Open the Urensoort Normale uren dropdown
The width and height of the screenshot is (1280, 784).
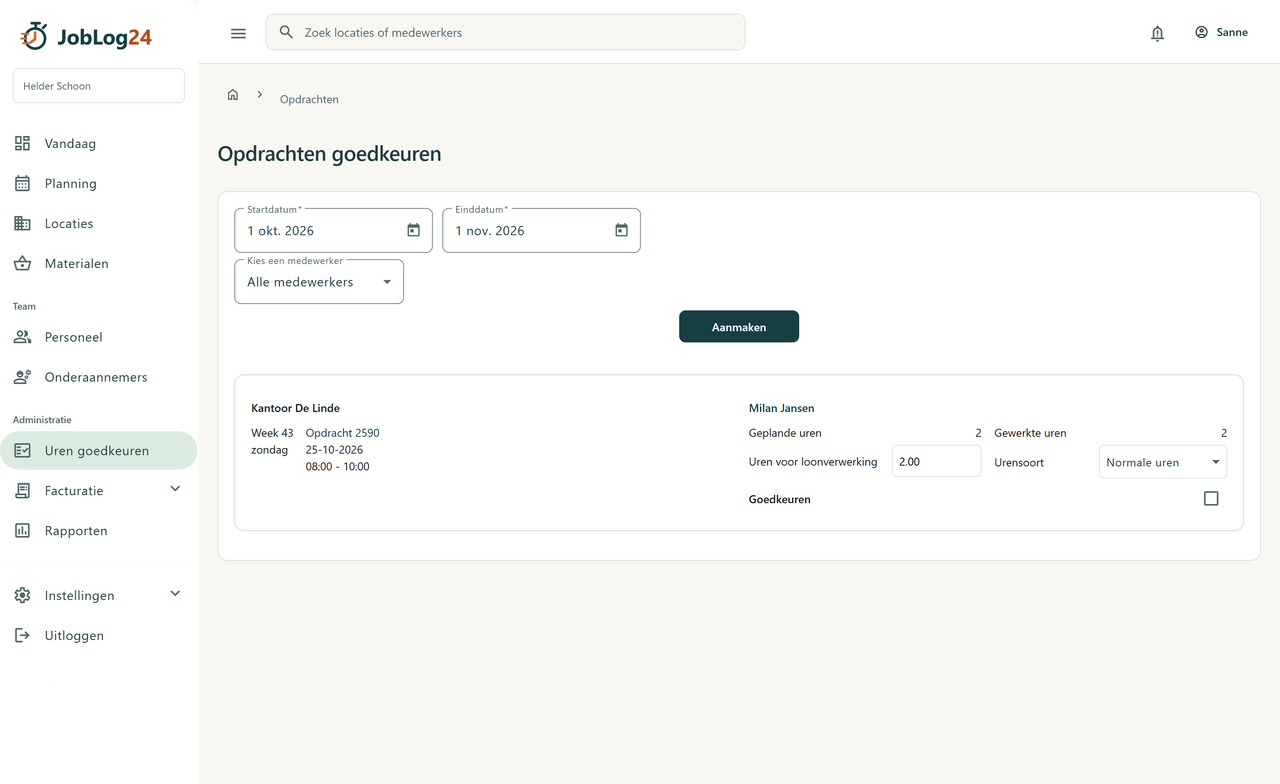1163,462
